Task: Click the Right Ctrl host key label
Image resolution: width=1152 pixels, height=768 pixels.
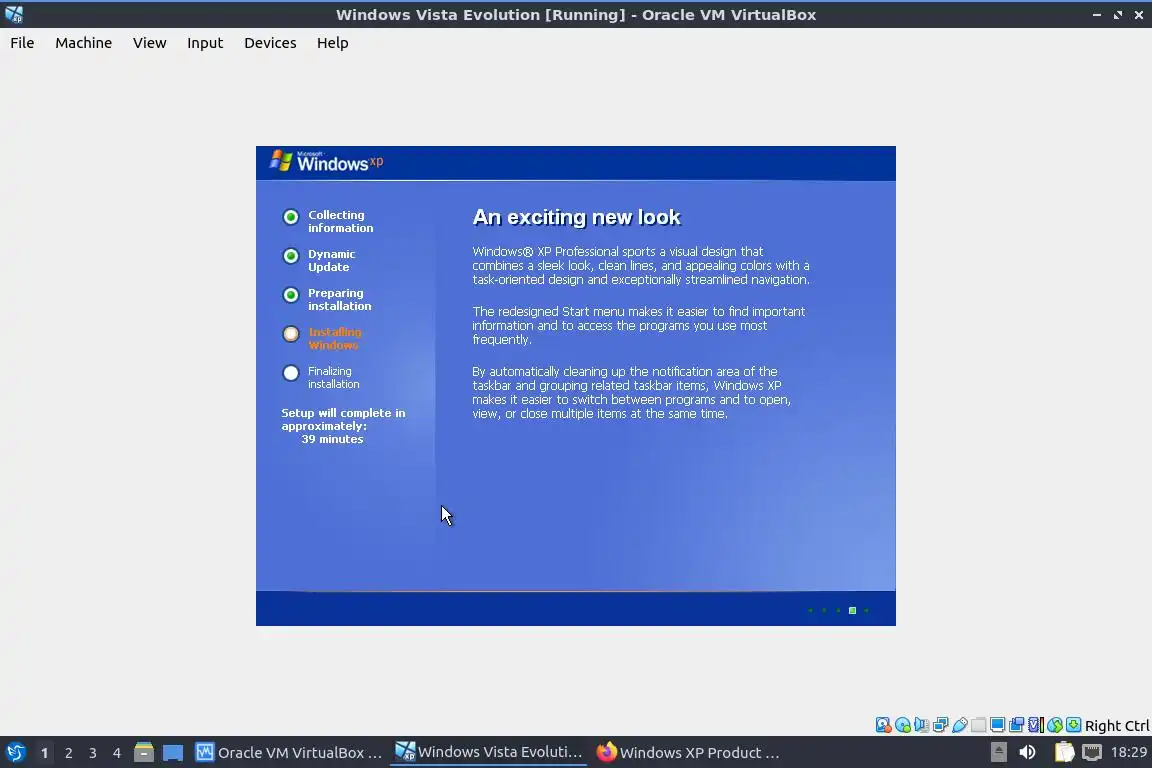Action: click(x=1117, y=725)
